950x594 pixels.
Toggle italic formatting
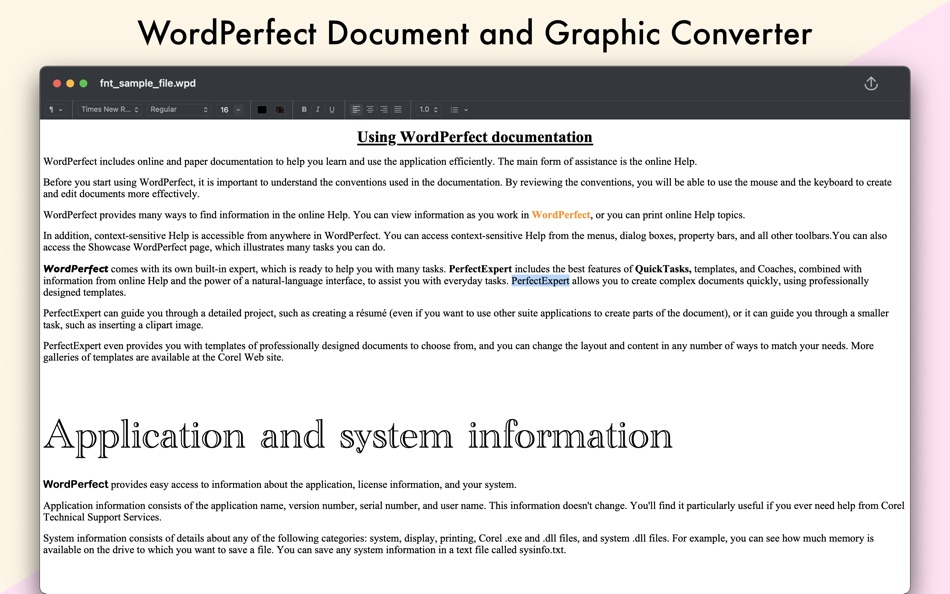[317, 110]
